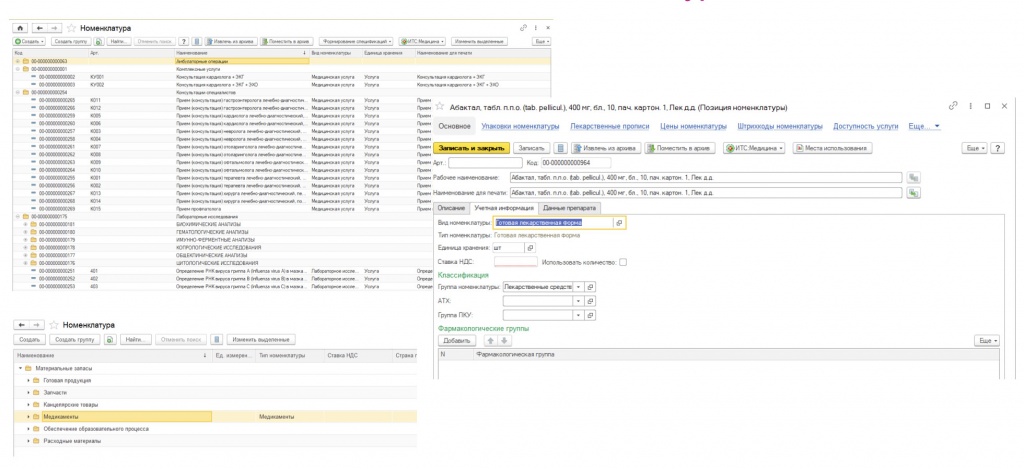Switch to Описание tab

coord(451,208)
